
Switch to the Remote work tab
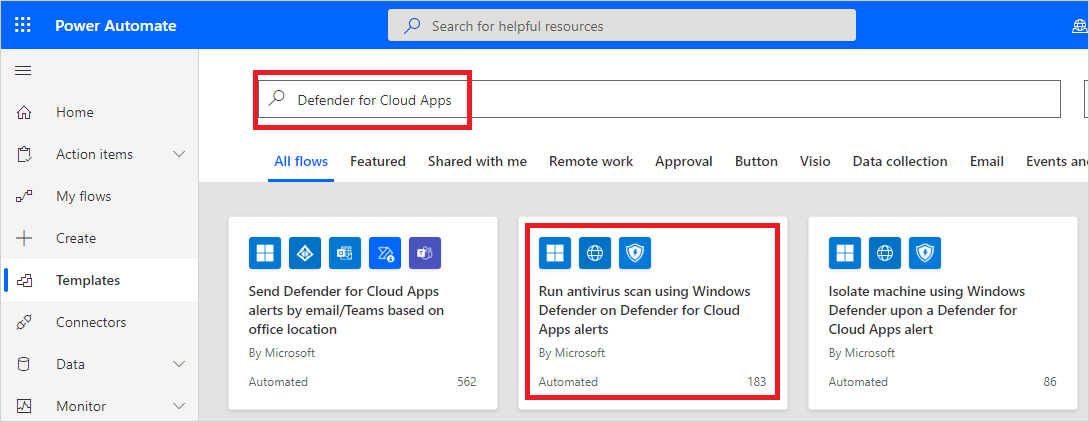click(x=591, y=162)
